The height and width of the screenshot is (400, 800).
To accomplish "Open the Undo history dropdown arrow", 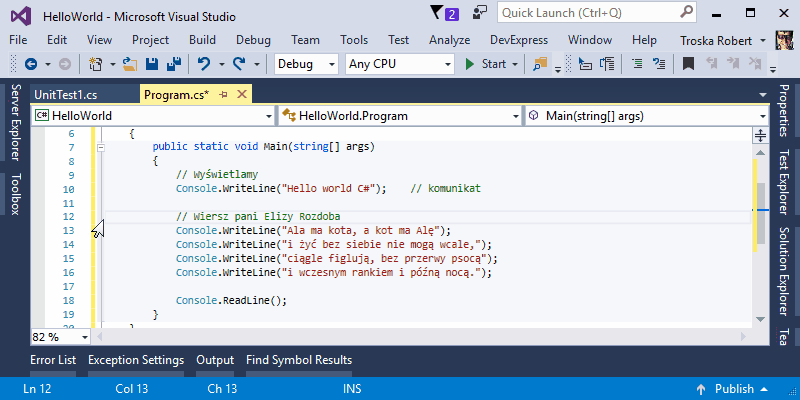I will (x=221, y=64).
